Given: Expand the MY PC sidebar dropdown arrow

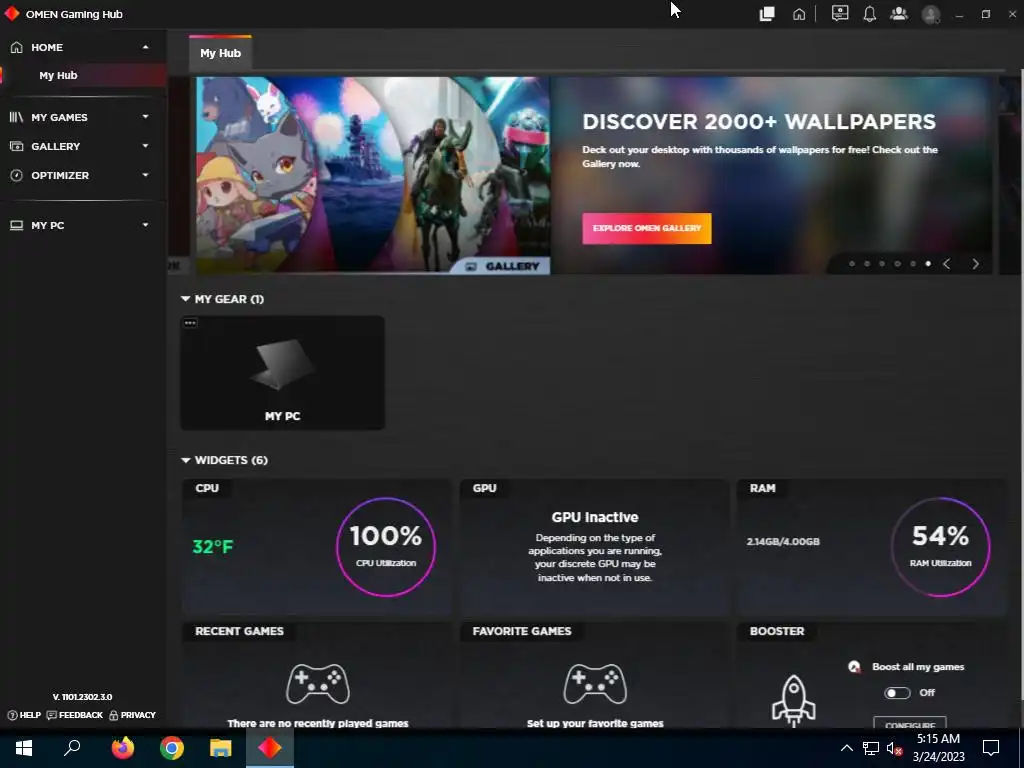Looking at the screenshot, I should pos(145,225).
